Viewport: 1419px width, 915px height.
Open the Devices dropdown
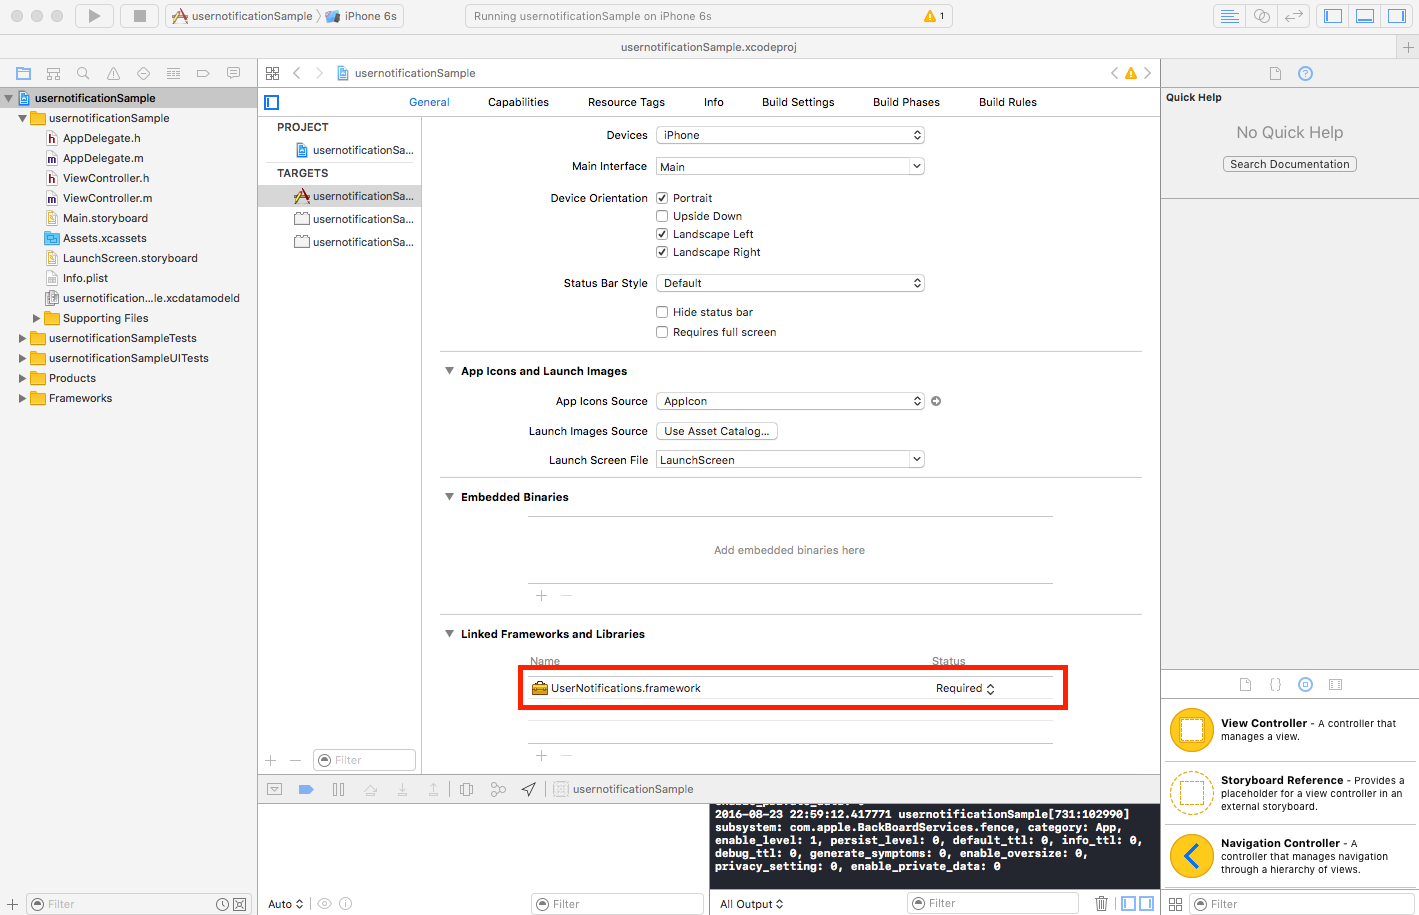[x=790, y=135]
